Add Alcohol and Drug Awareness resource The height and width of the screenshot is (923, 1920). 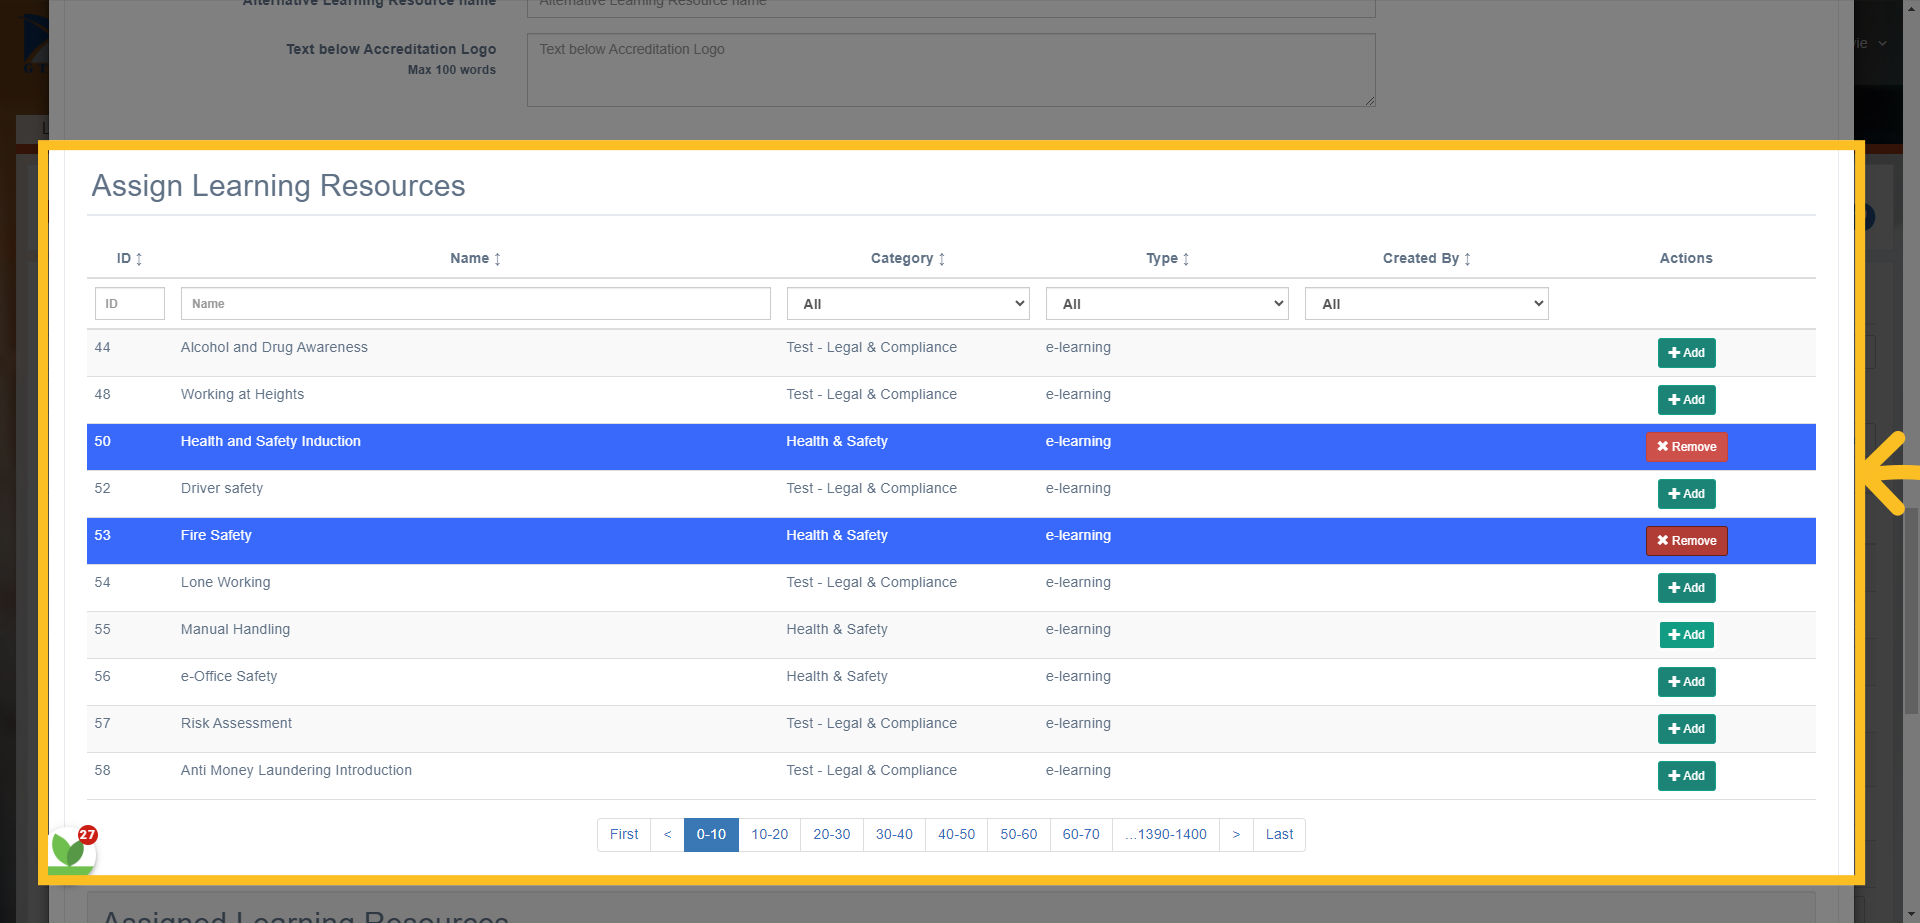tap(1686, 353)
